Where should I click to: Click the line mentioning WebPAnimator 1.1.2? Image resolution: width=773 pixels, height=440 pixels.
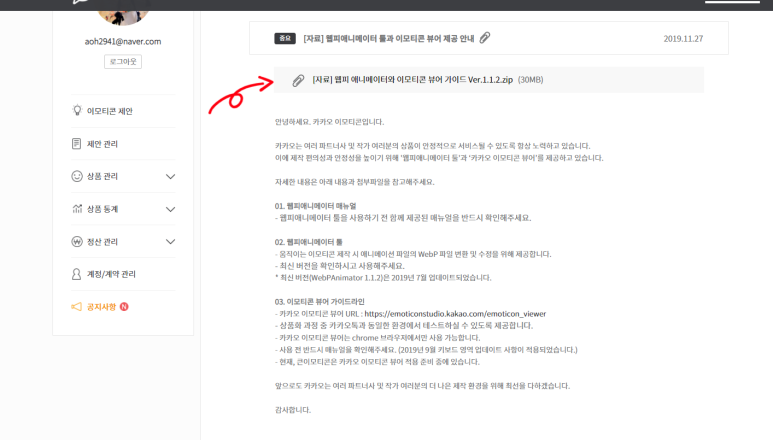pos(383,278)
